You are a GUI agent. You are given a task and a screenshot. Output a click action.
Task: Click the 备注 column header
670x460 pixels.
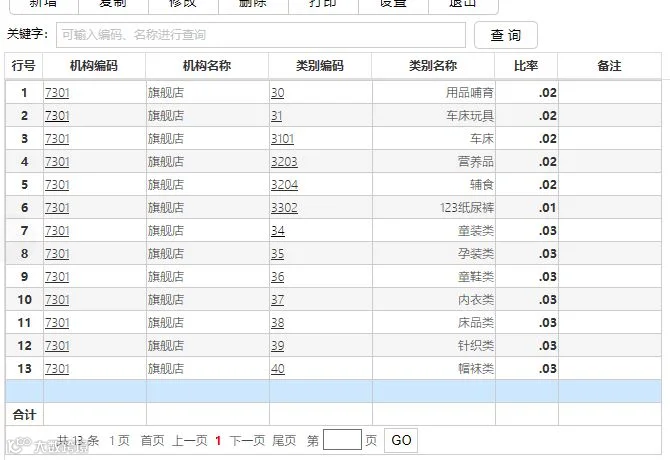[609, 66]
